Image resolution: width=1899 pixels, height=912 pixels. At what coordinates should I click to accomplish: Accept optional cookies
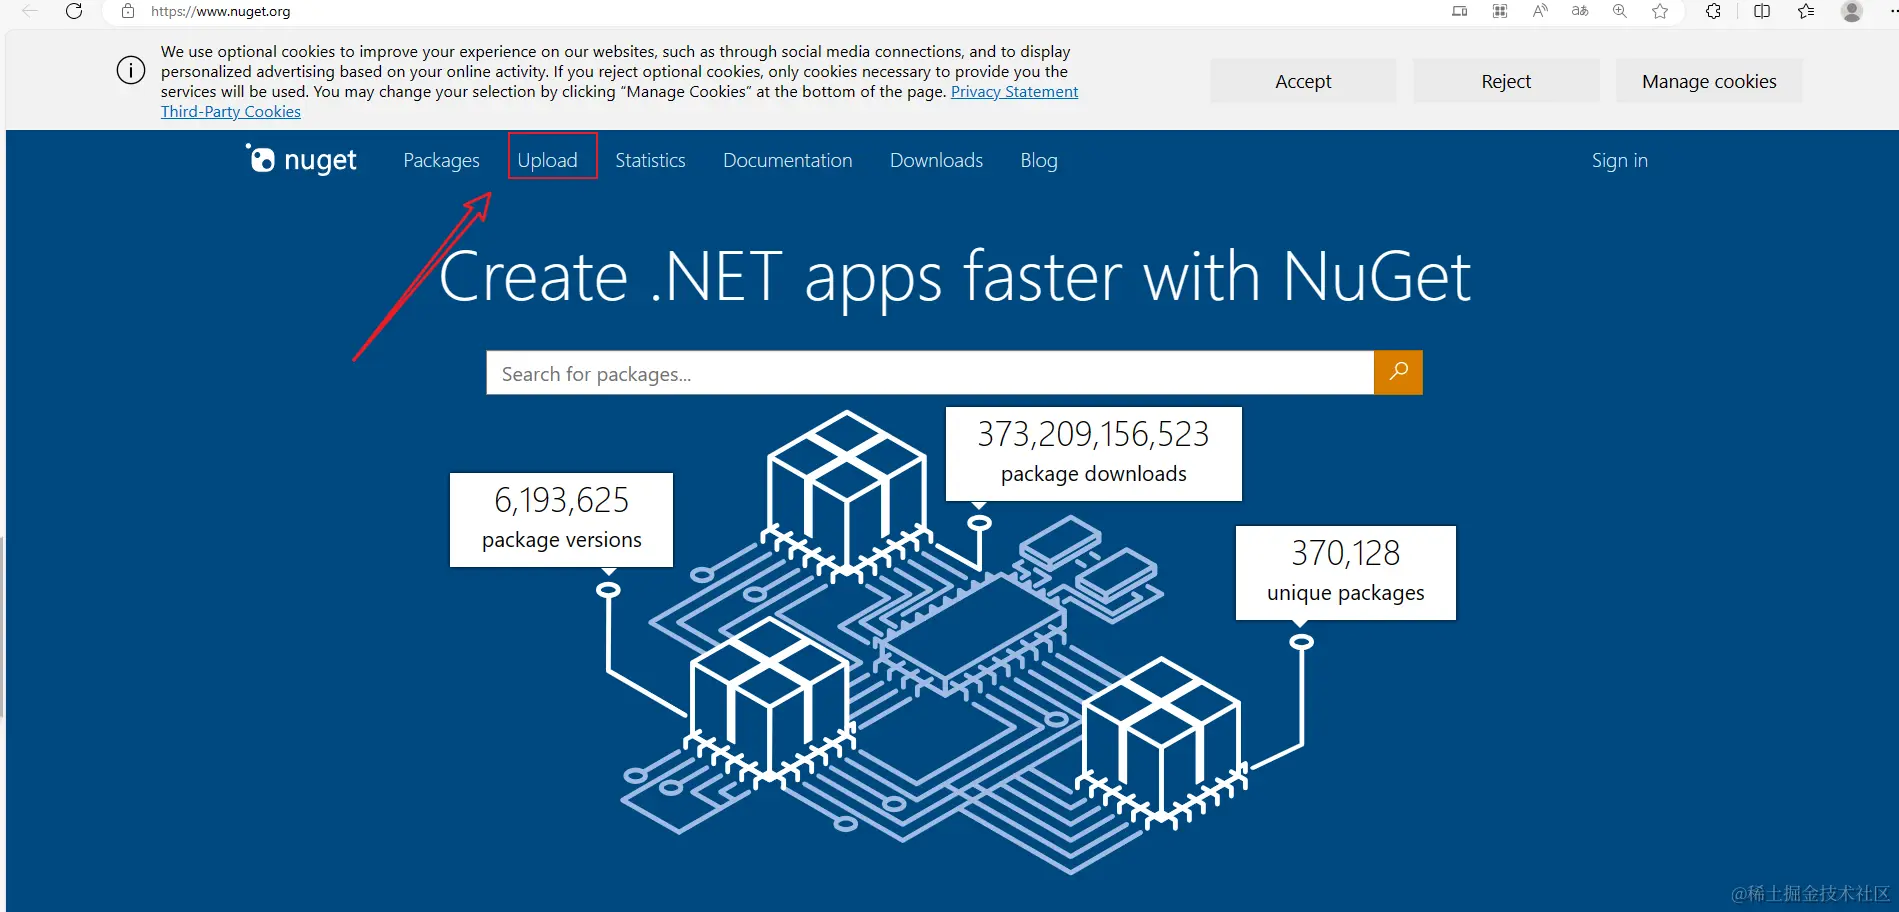1303,81
